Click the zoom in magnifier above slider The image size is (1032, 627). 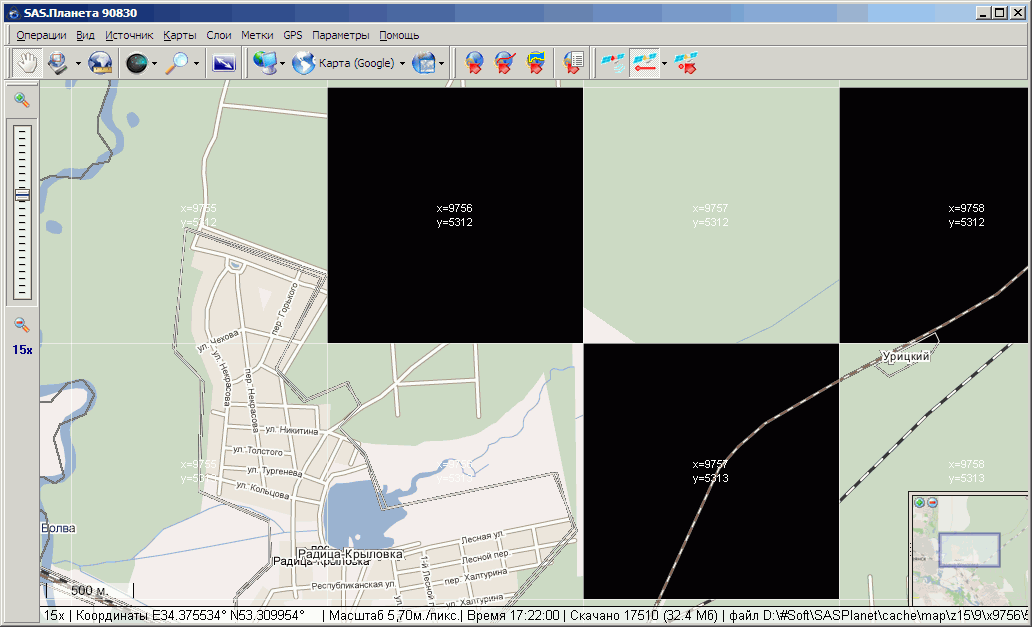22,100
